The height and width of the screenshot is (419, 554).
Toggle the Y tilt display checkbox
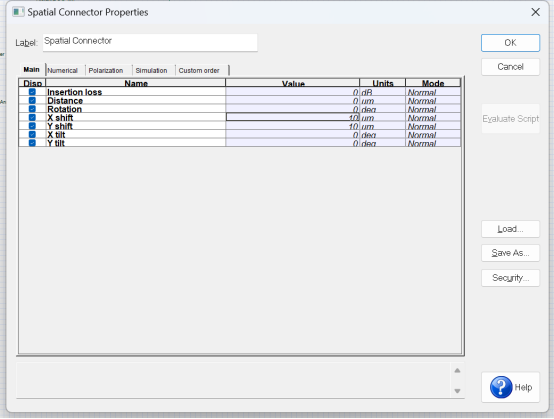[x=32, y=143]
